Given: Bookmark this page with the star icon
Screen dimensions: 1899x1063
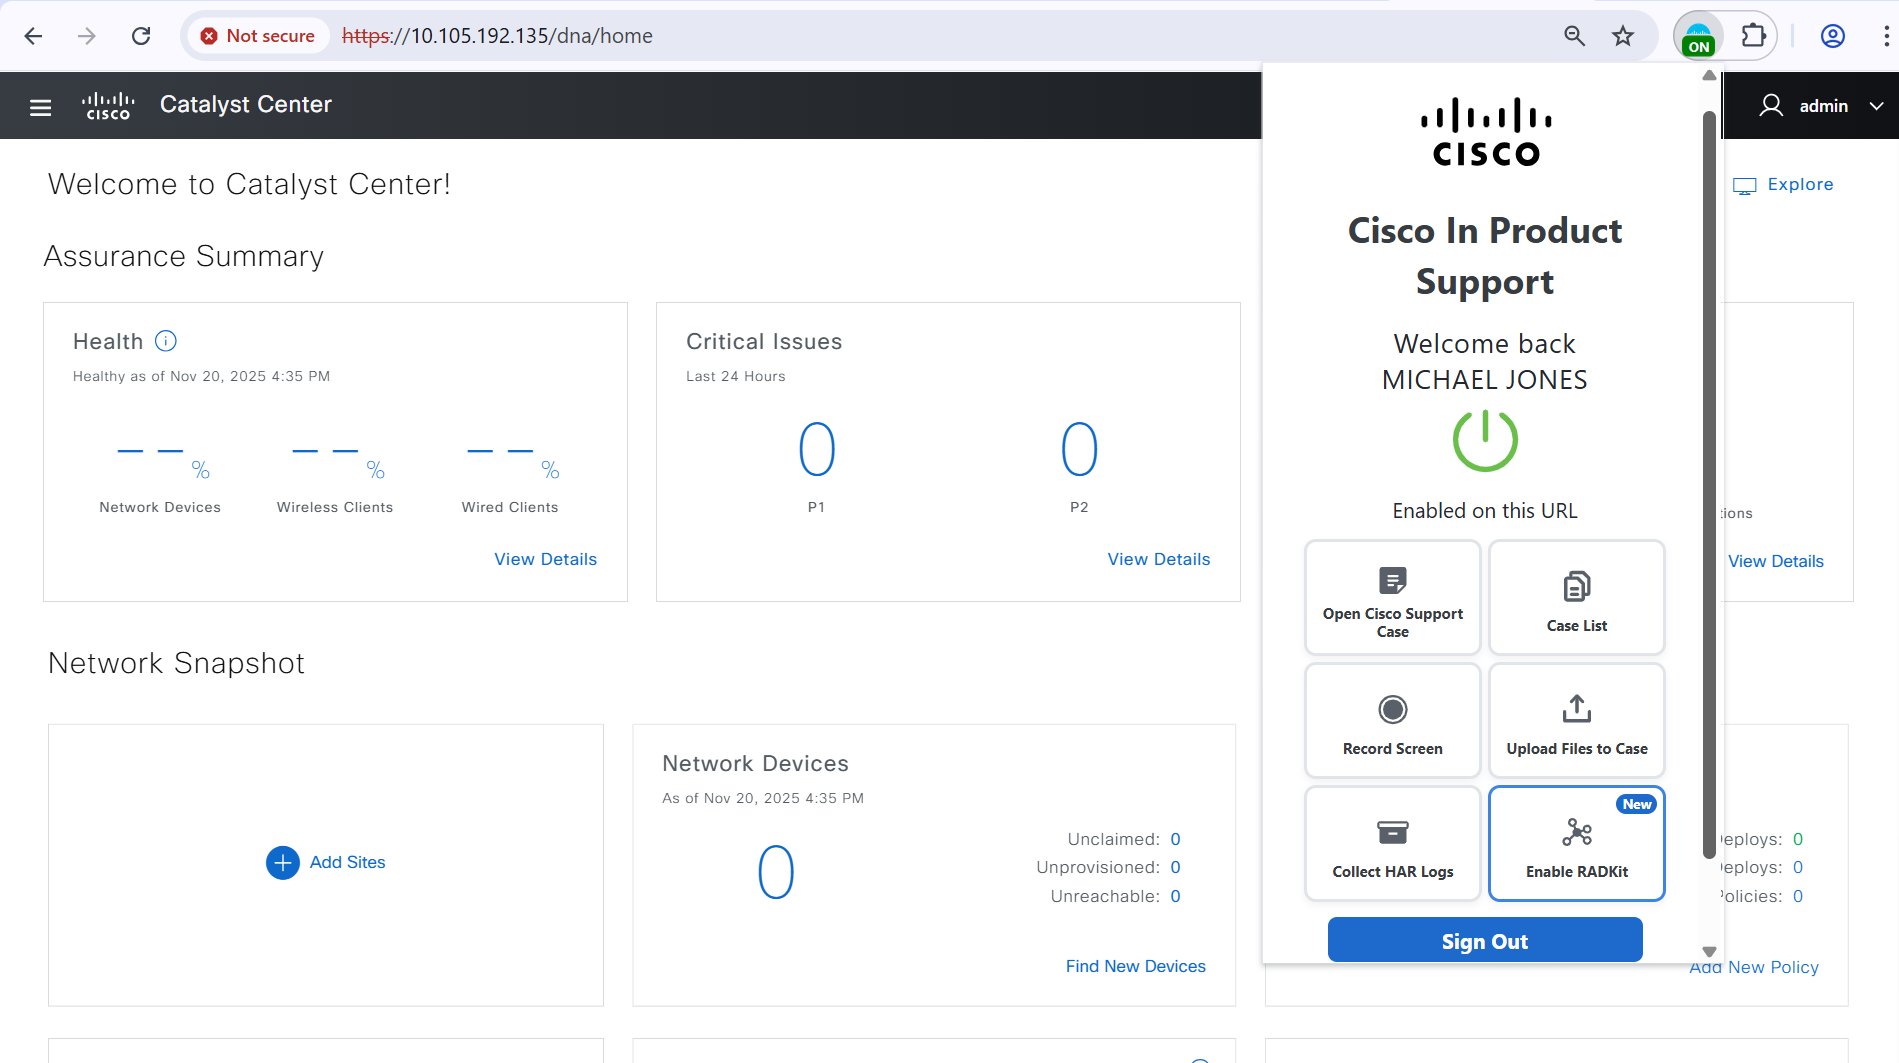Looking at the screenshot, I should tap(1622, 36).
